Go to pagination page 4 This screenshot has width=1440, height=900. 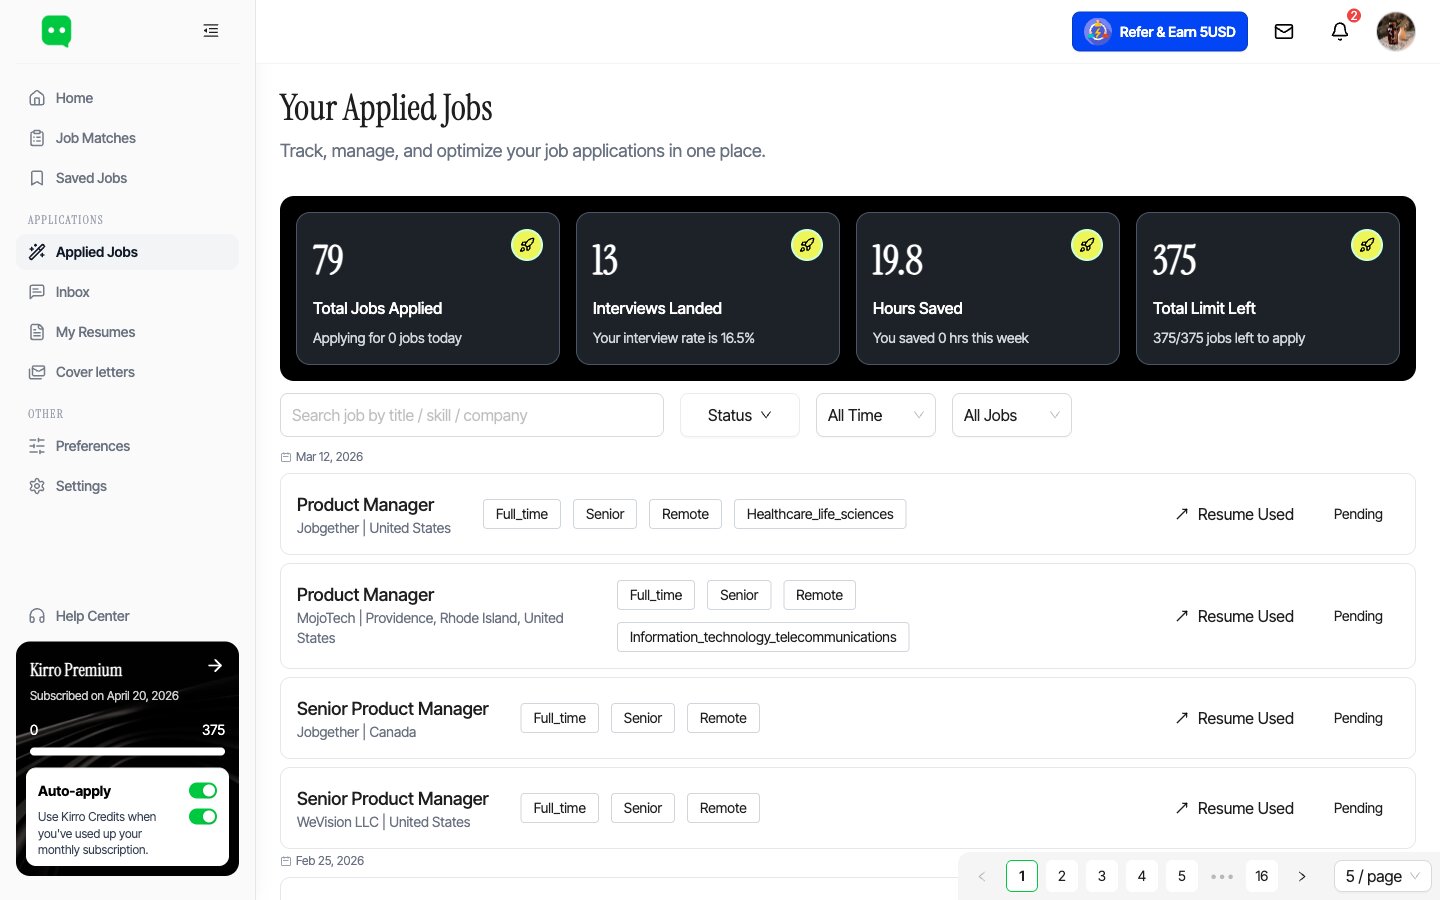[1142, 876]
